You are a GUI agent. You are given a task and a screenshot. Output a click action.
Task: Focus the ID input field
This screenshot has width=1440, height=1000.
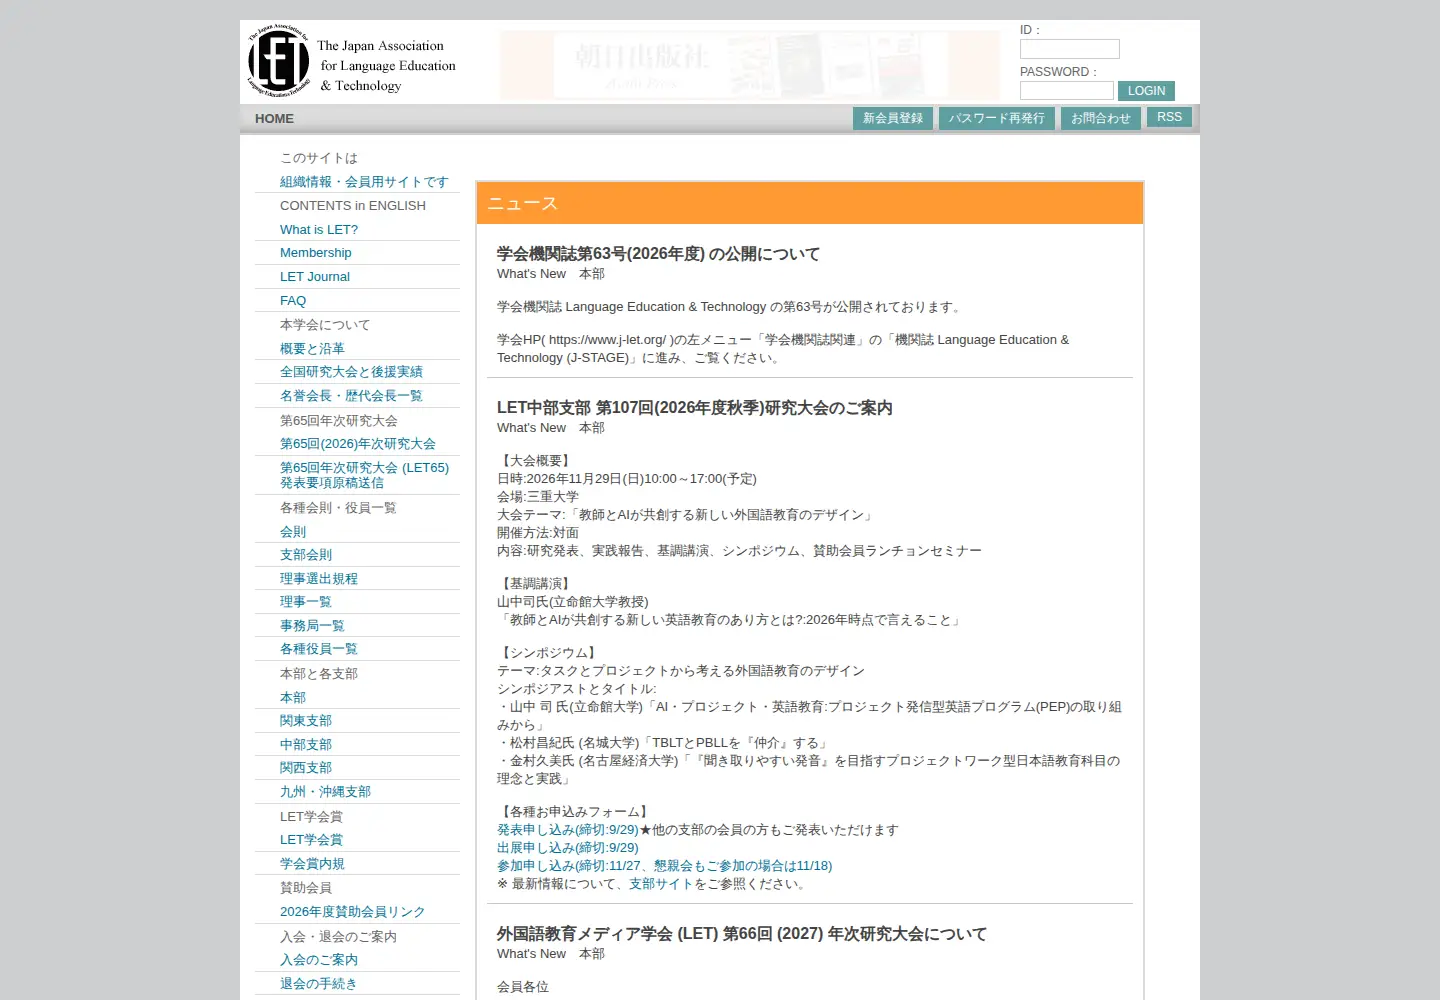pyautogui.click(x=1069, y=49)
